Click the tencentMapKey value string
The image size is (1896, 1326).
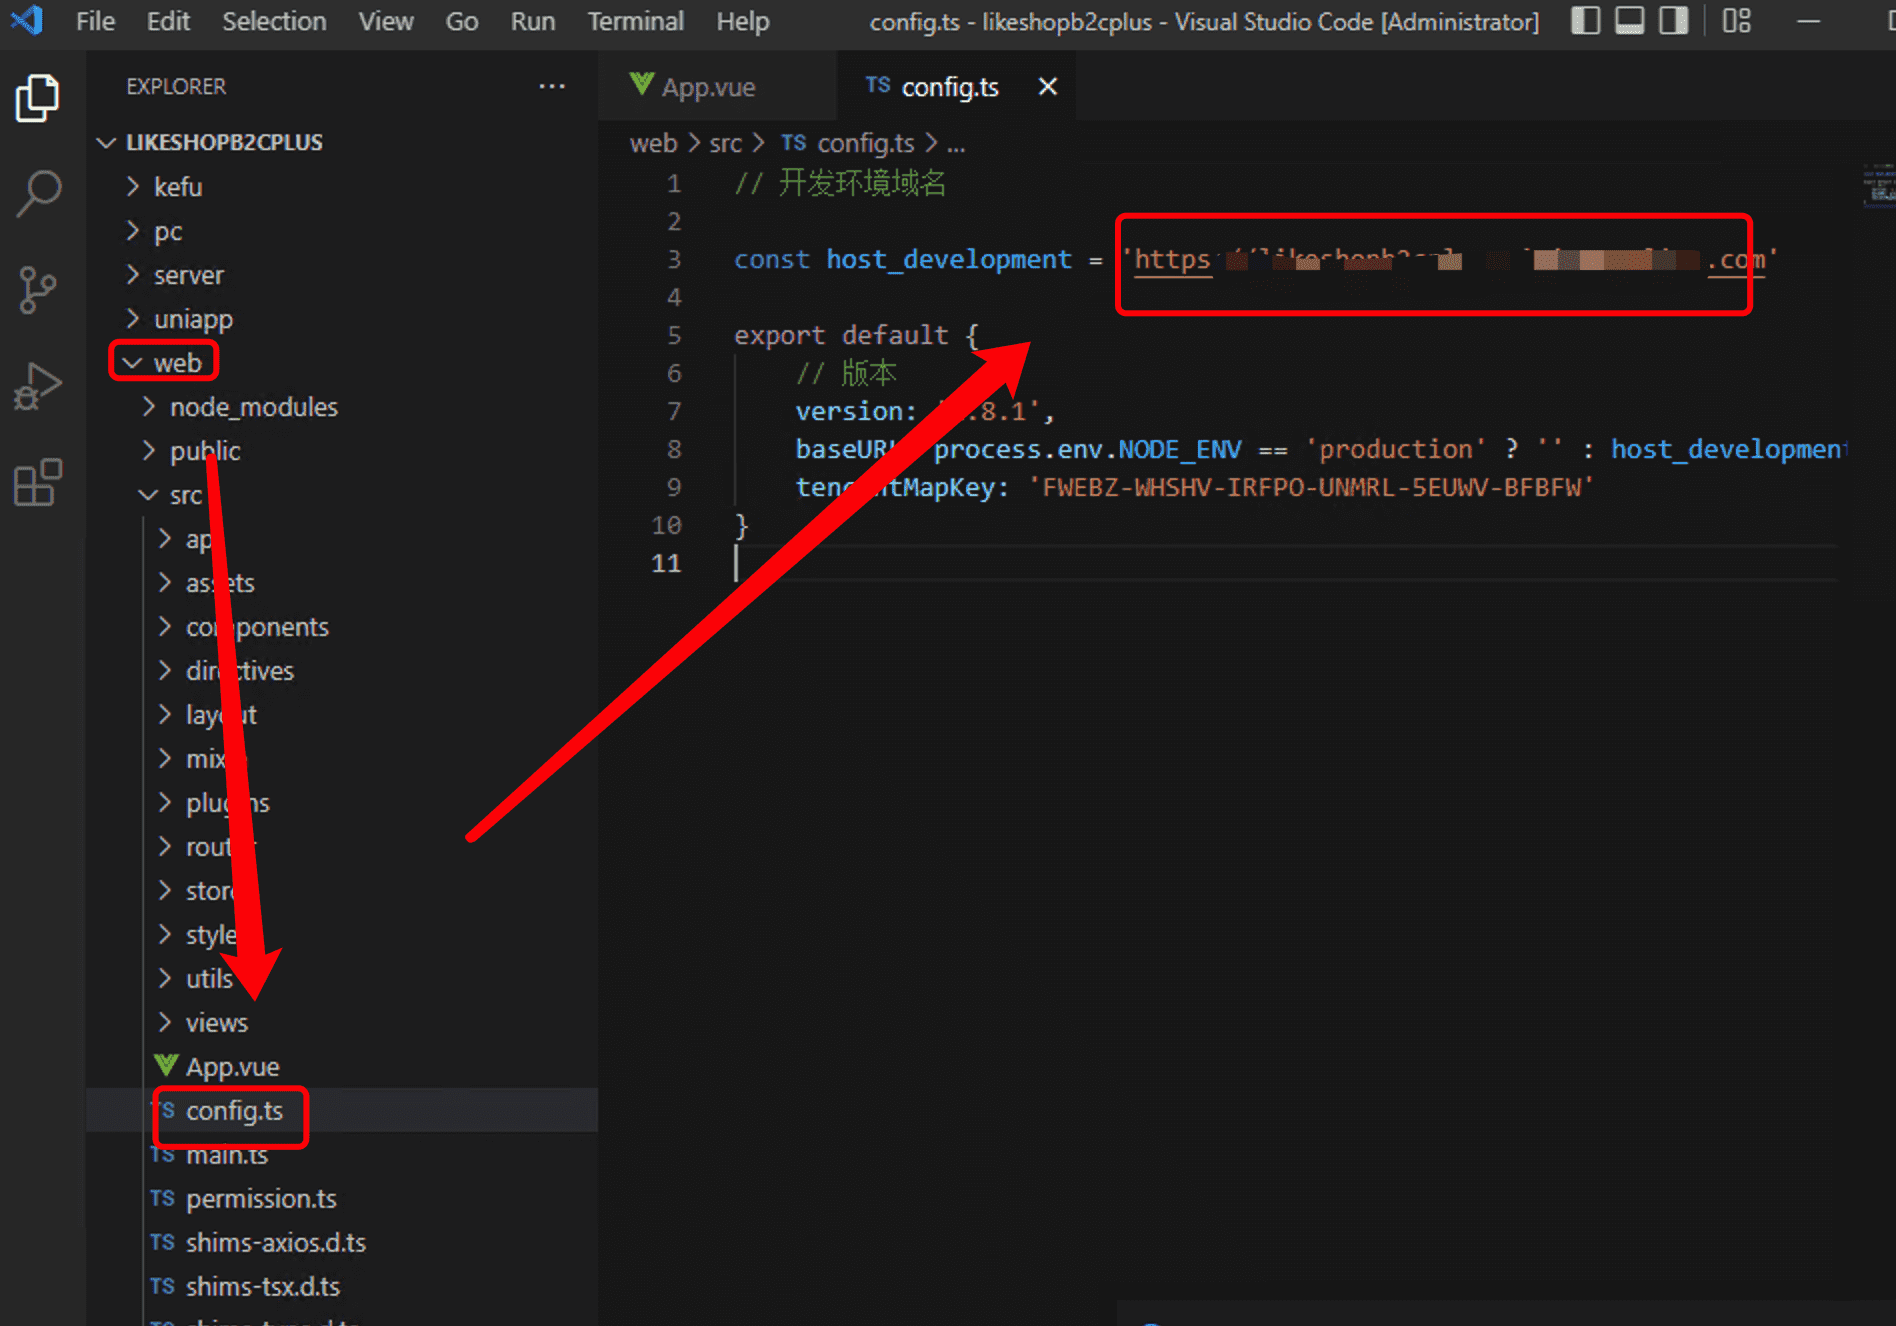click(x=1310, y=488)
